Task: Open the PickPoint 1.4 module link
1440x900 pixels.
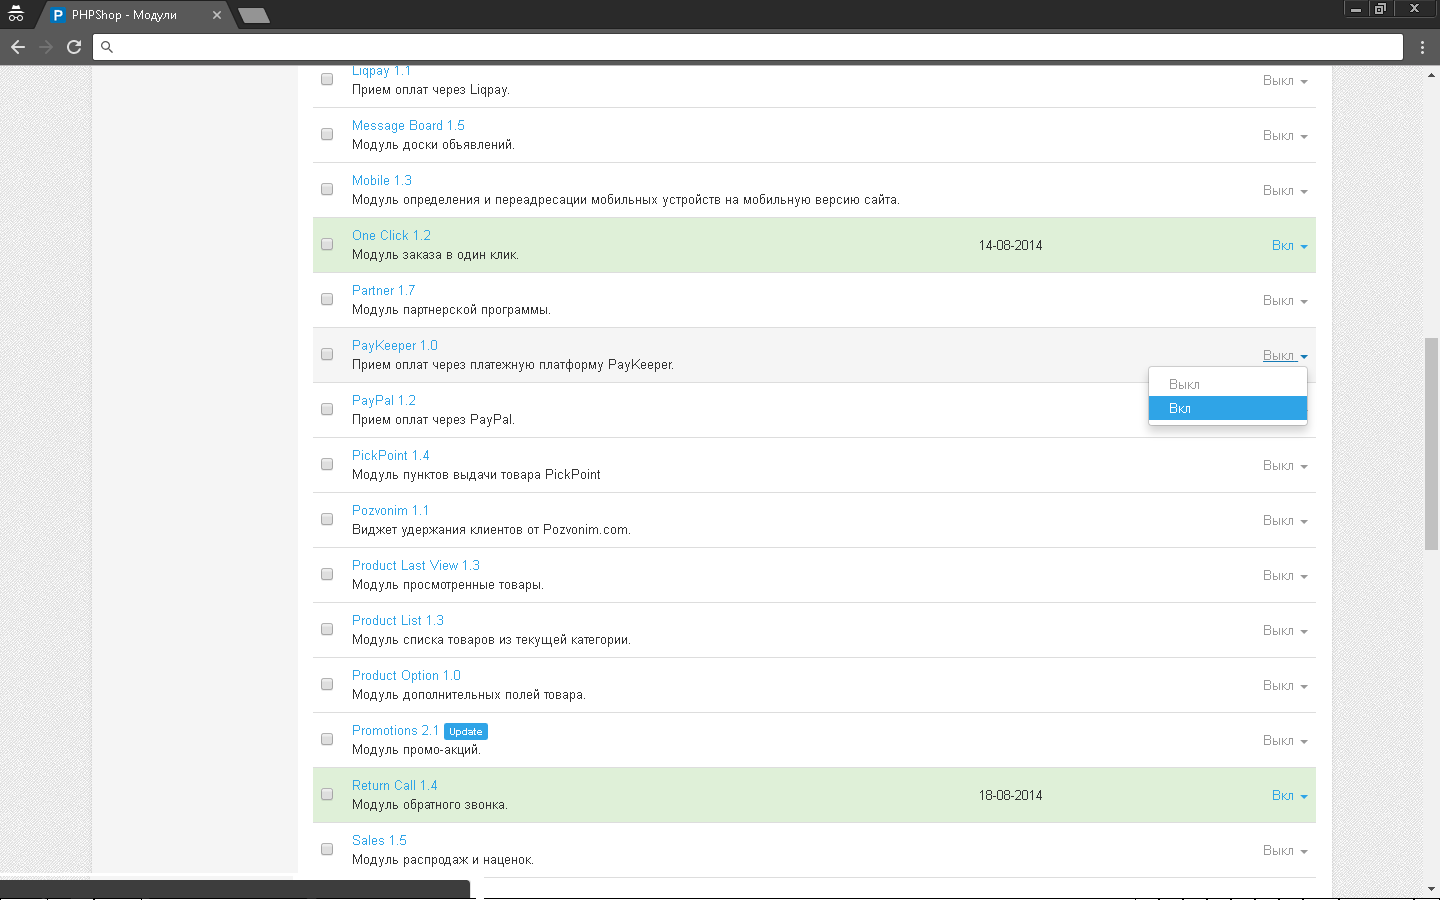Action: 390,455
